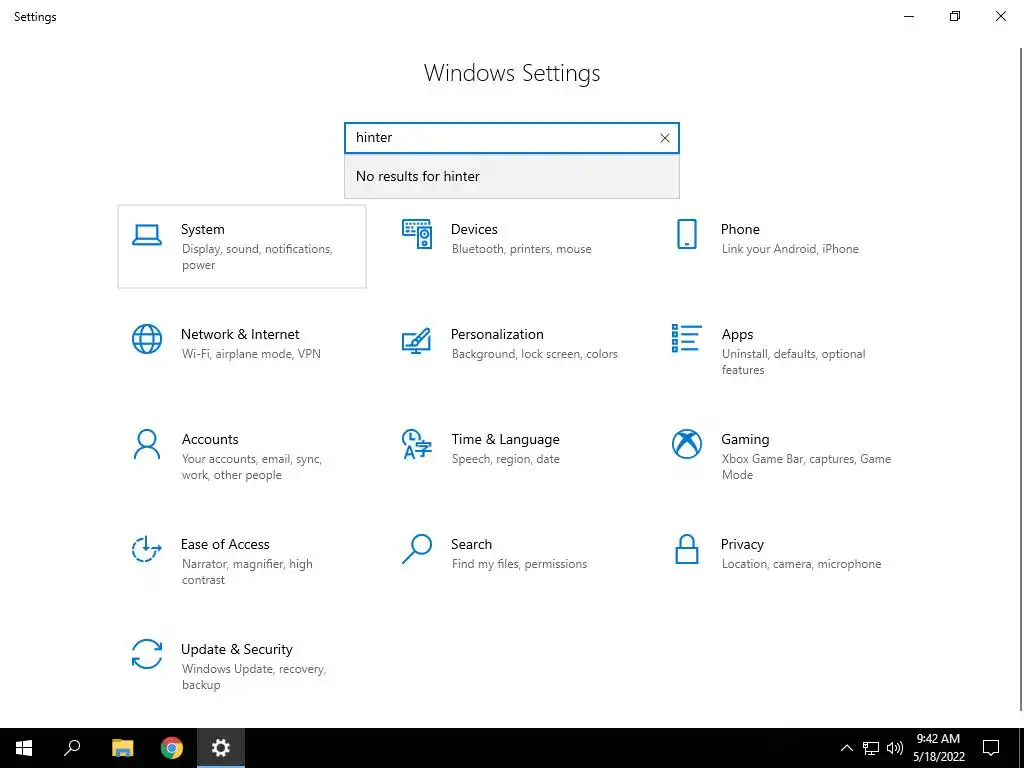Image resolution: width=1024 pixels, height=768 pixels.
Task: Open the Time & Language icon
Action: (417, 444)
